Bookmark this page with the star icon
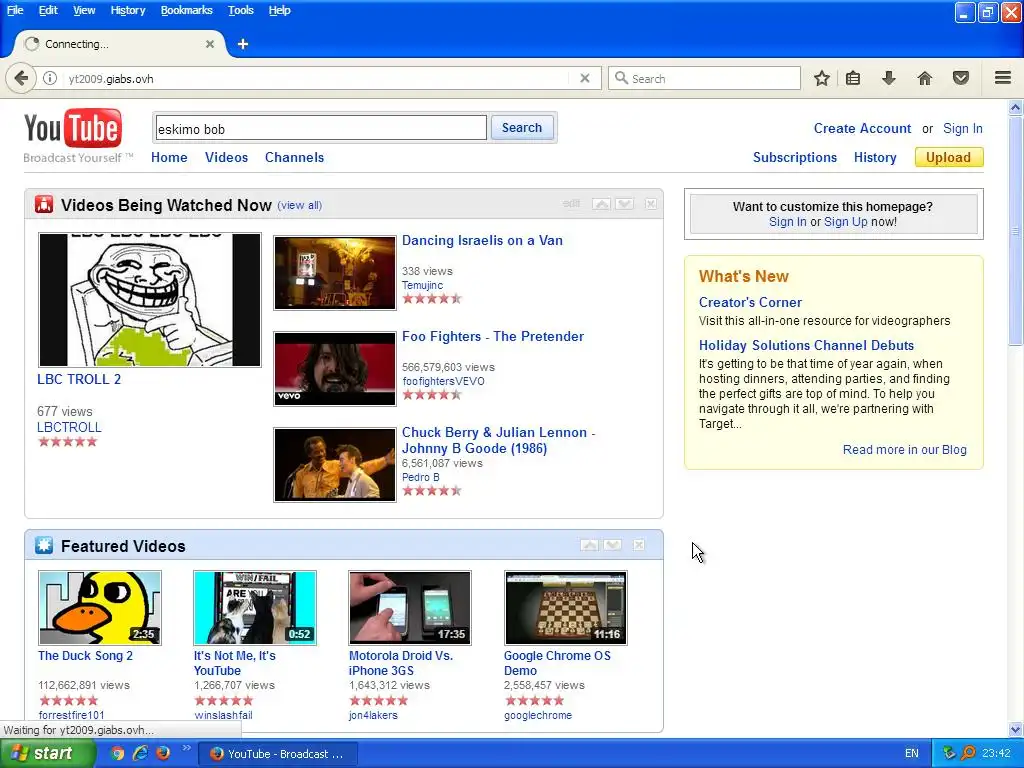This screenshot has width=1024, height=768. click(822, 78)
